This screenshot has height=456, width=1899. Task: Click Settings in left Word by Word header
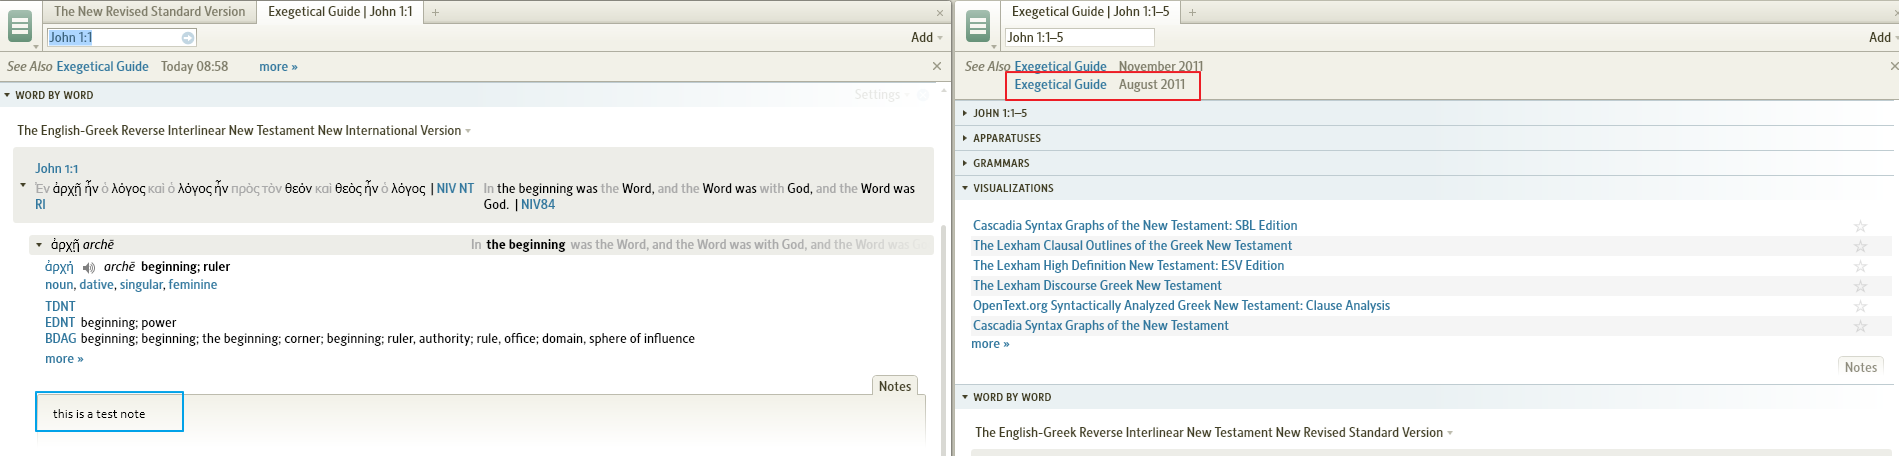pos(877,95)
